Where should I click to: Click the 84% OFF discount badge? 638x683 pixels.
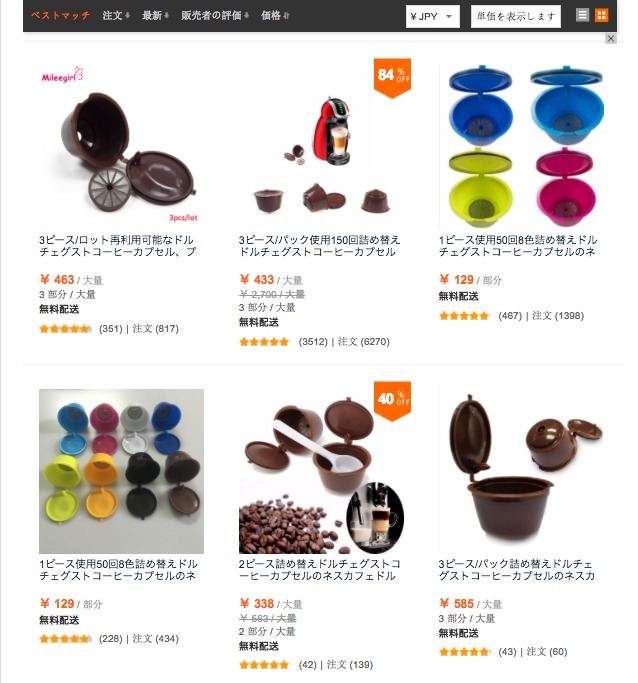[392, 78]
